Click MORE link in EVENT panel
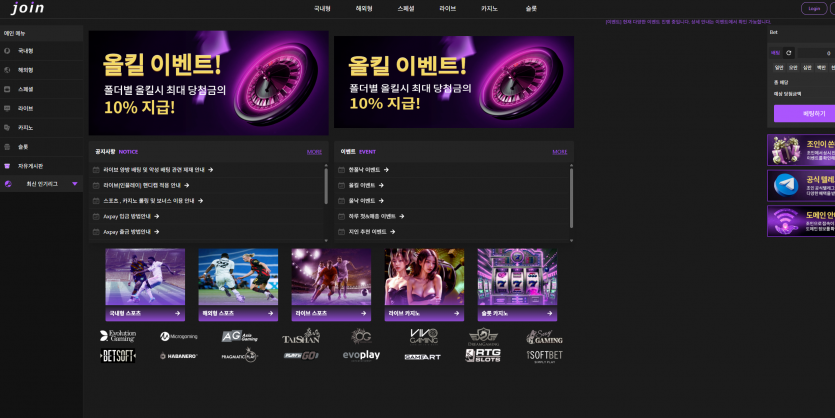 point(560,152)
